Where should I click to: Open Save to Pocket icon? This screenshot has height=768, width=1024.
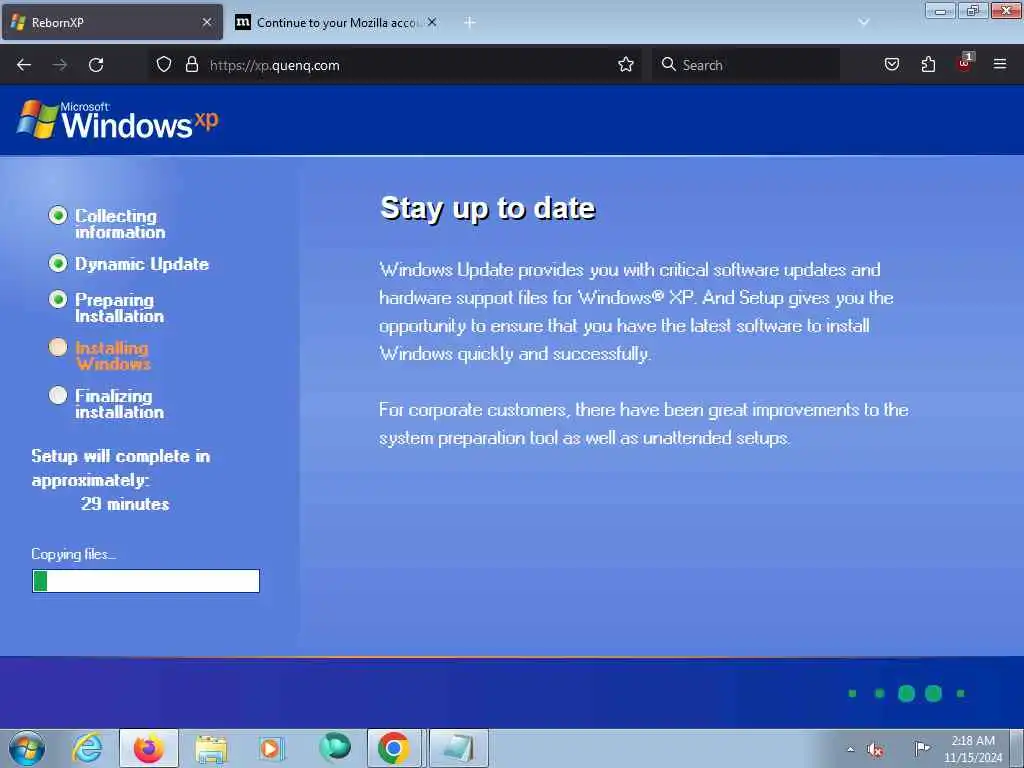point(891,65)
